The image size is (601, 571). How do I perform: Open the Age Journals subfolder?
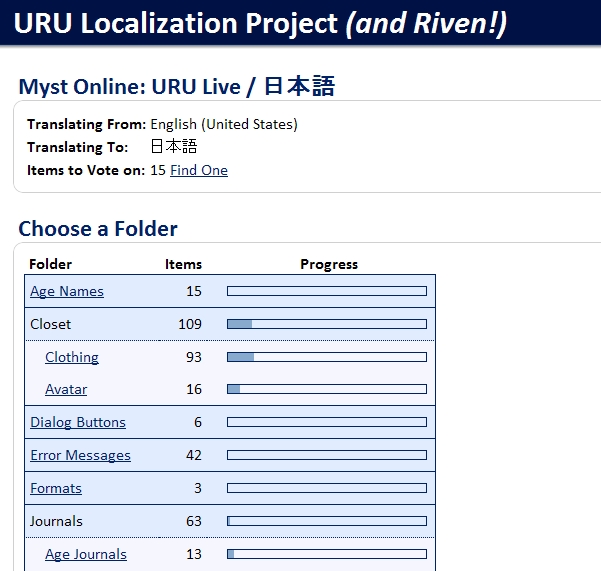tap(86, 554)
